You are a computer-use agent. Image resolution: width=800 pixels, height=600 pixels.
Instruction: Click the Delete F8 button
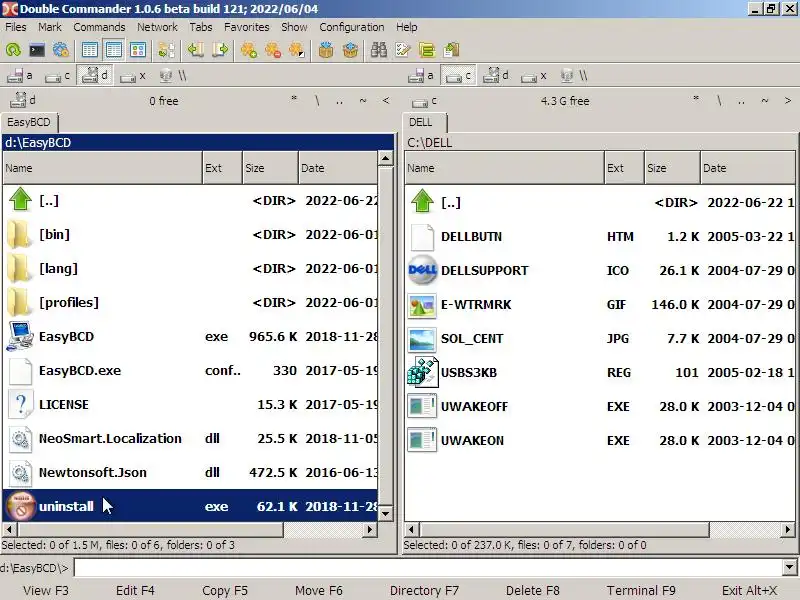(533, 590)
